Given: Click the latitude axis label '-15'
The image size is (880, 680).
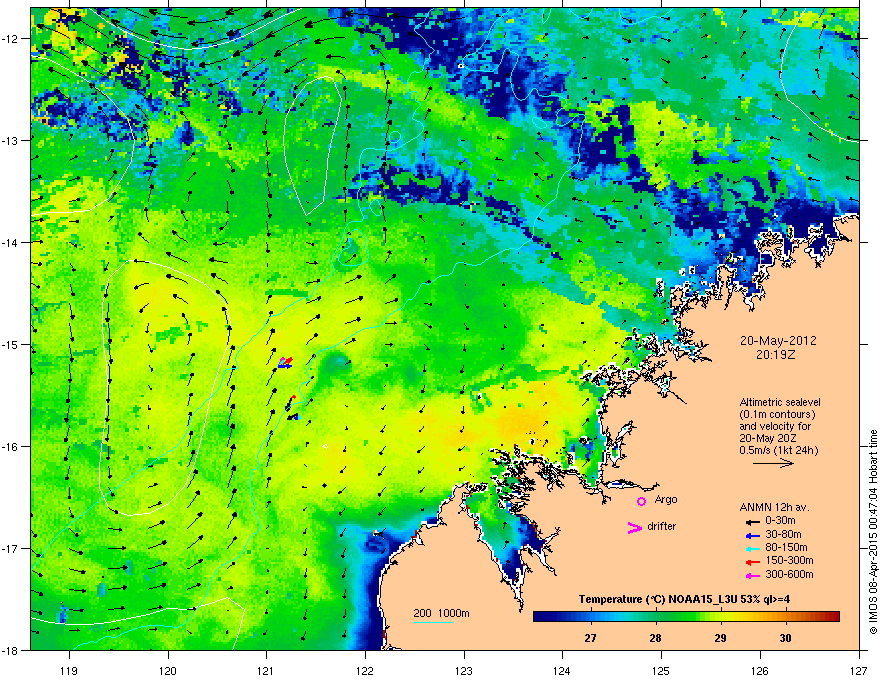Looking at the screenshot, I should (x=11, y=344).
